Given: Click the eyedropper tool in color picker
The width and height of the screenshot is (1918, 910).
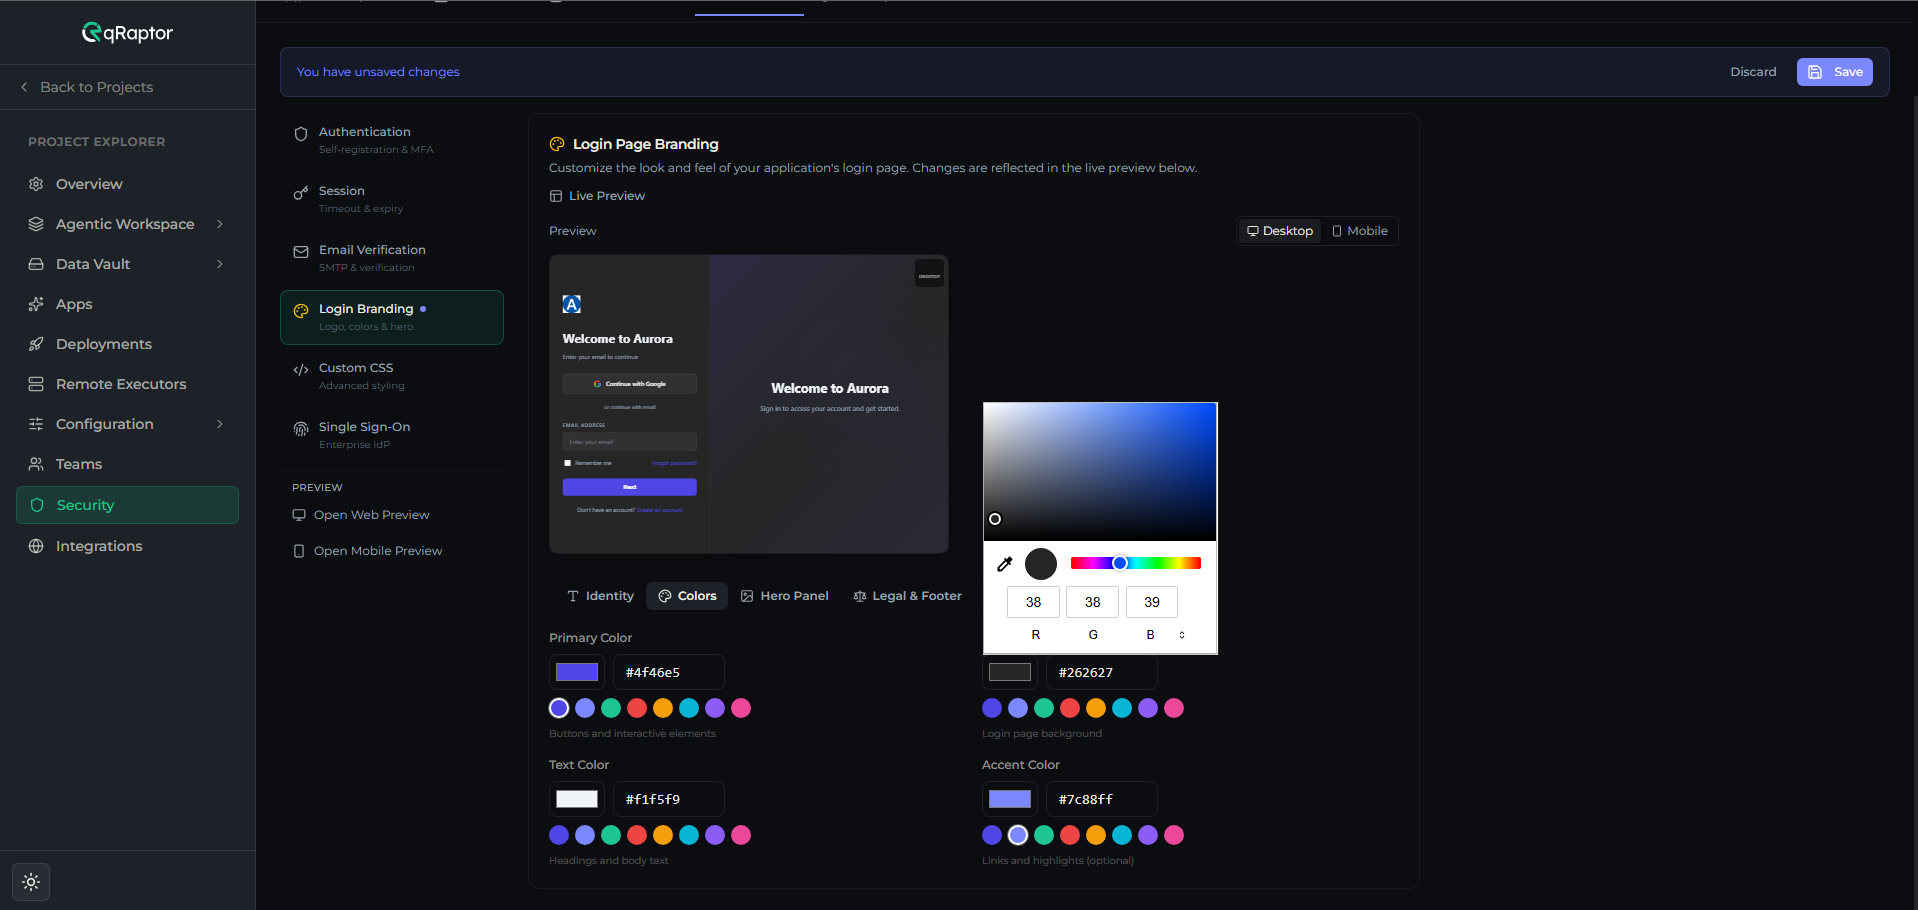Looking at the screenshot, I should click(1005, 564).
